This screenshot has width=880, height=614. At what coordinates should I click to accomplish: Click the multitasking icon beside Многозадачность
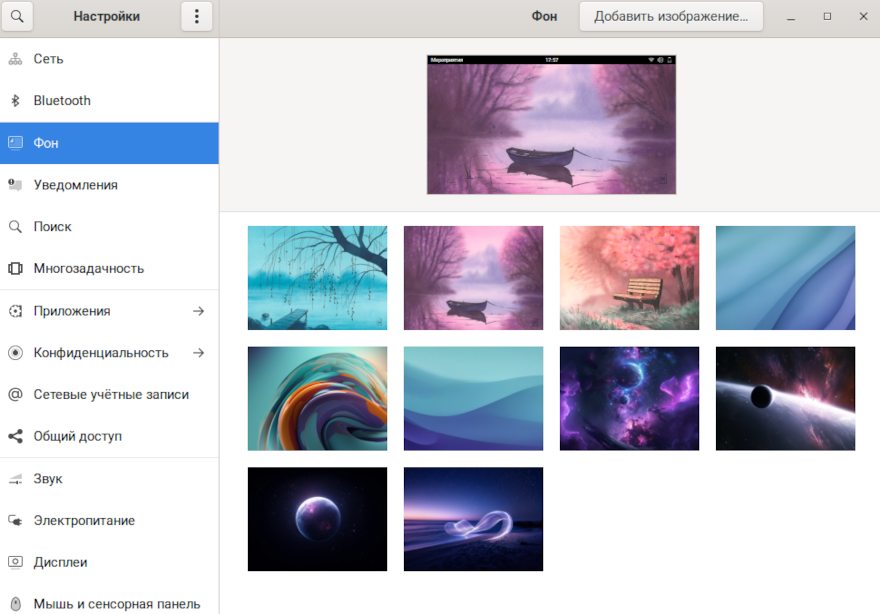(x=15, y=269)
